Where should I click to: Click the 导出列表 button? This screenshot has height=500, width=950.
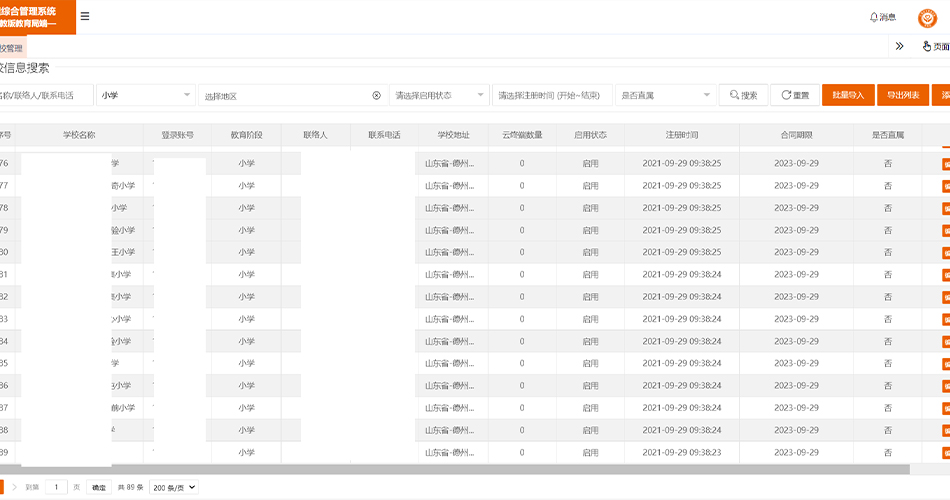[x=902, y=96]
